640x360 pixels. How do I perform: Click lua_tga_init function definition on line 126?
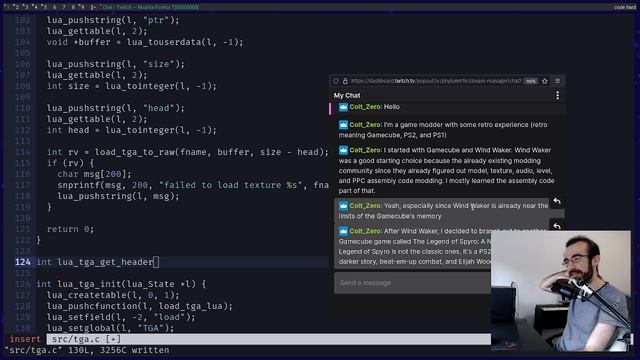pos(121,284)
